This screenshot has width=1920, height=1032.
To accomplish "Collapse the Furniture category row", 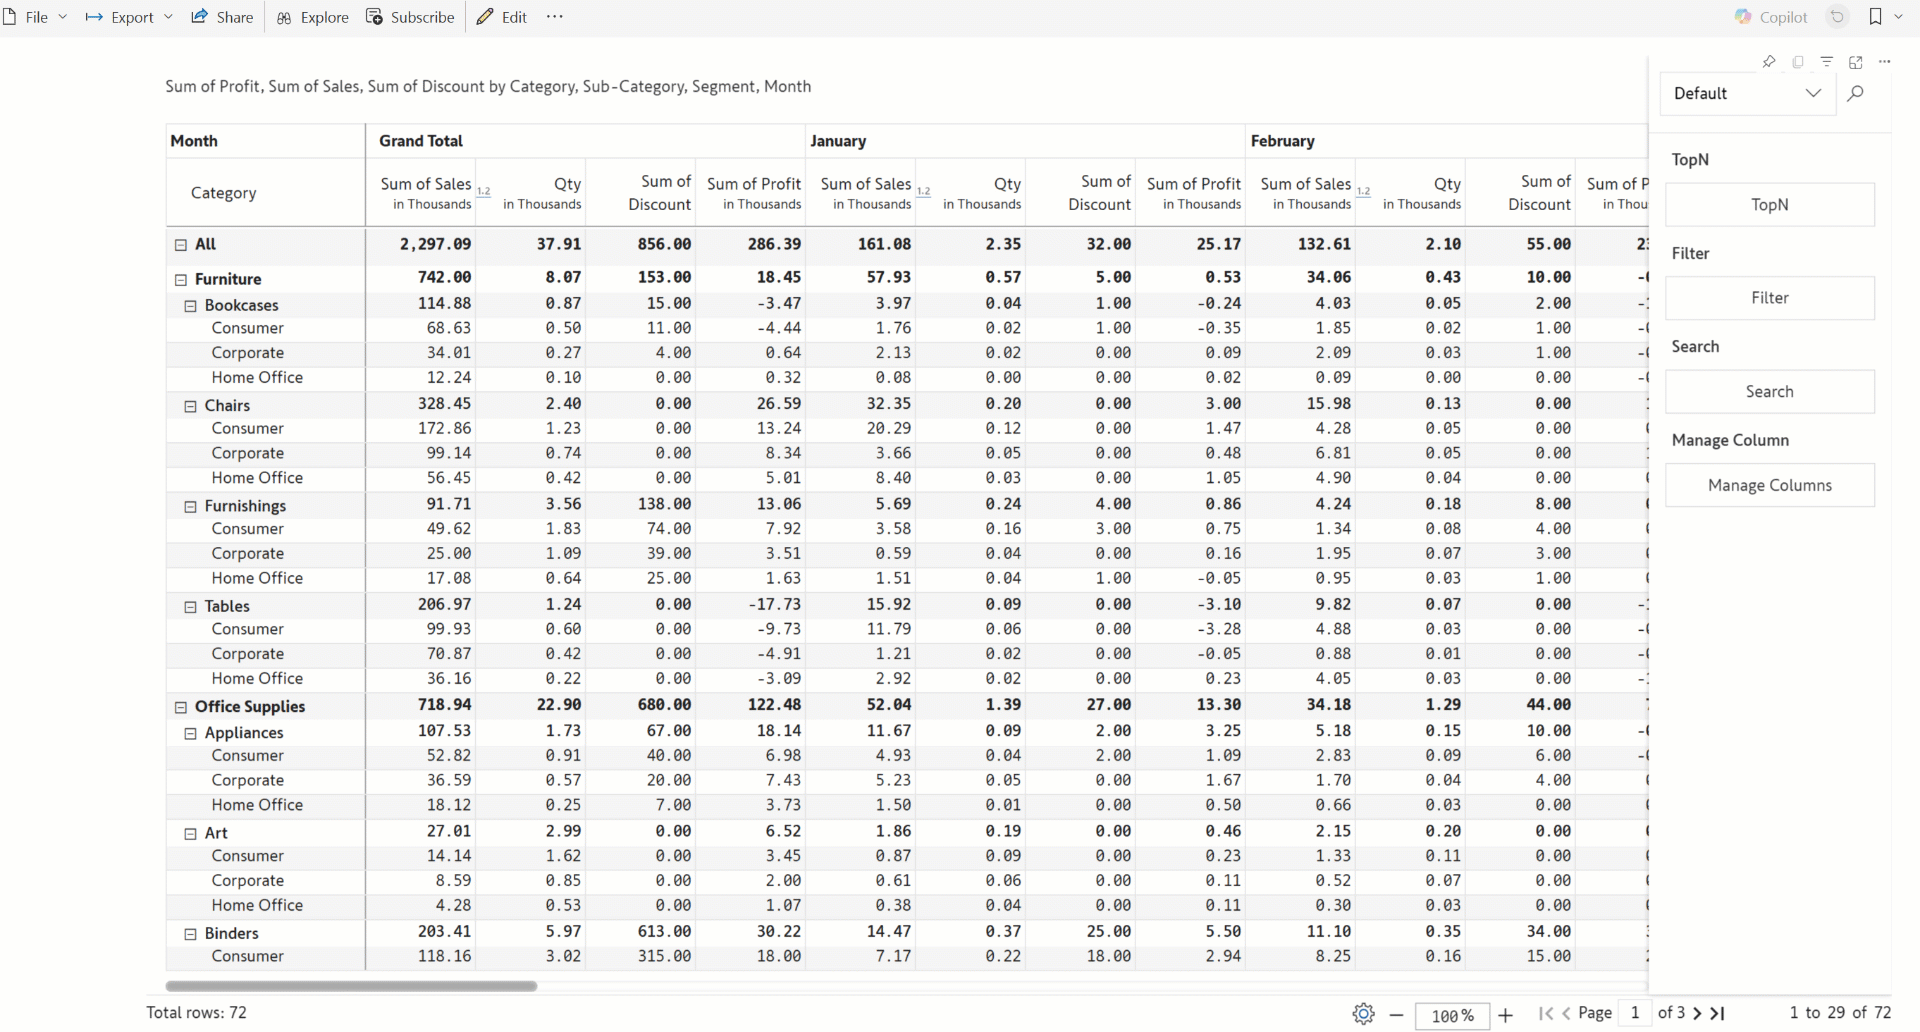I will (x=181, y=280).
